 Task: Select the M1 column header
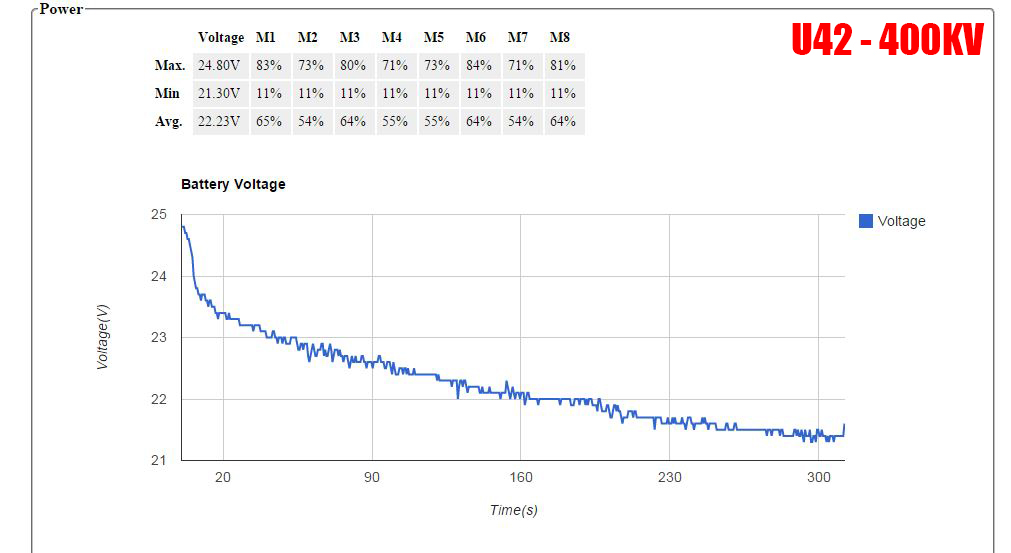pyautogui.click(x=265, y=37)
